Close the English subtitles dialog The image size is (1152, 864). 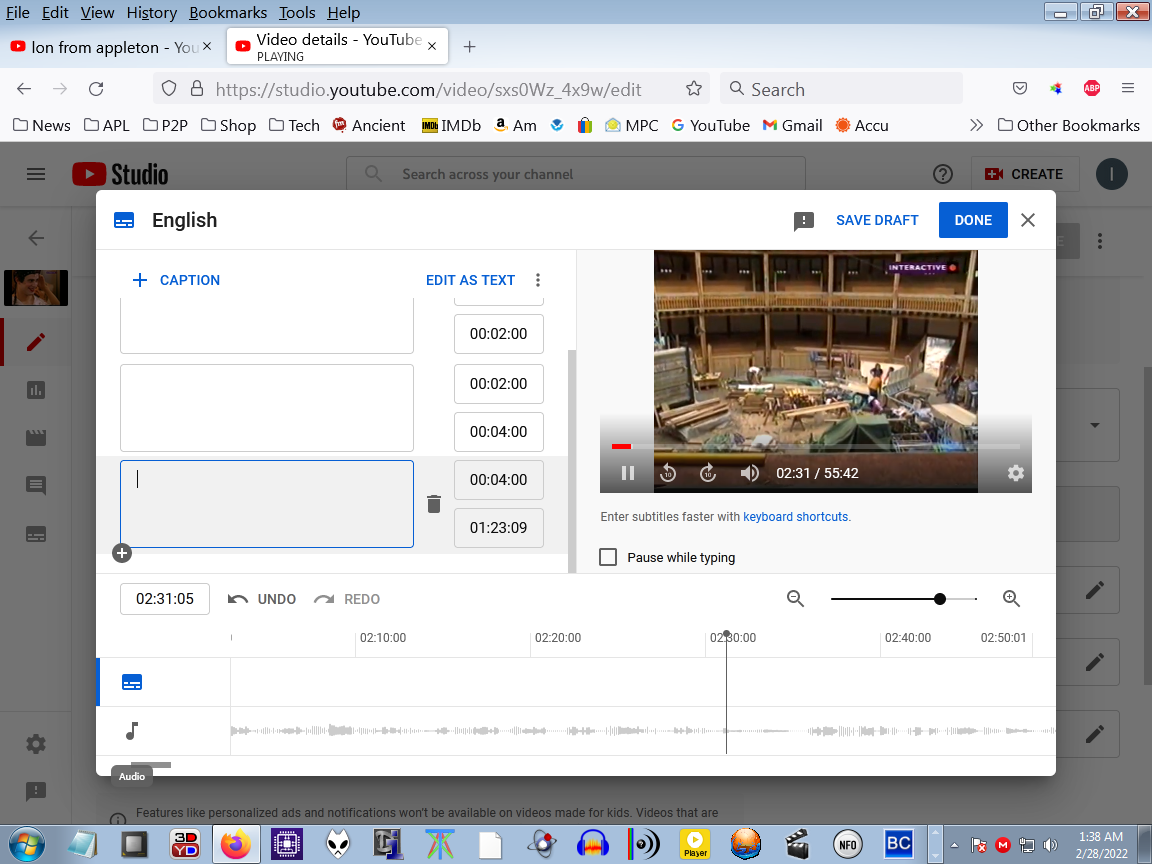pos(1028,220)
